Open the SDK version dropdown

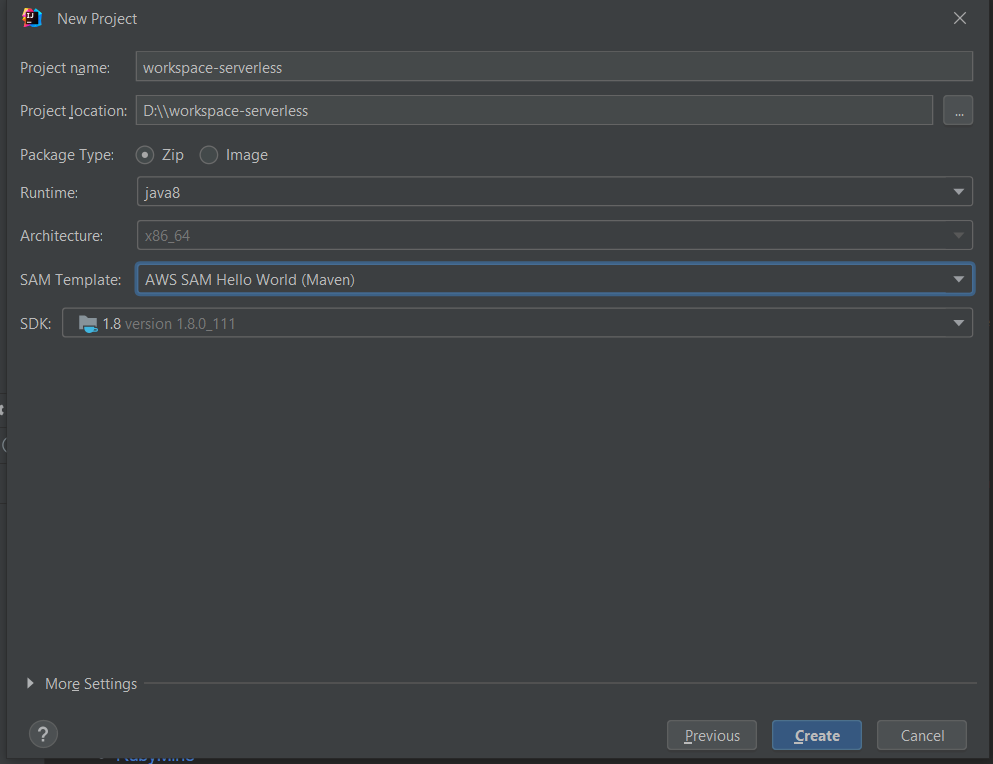point(516,323)
